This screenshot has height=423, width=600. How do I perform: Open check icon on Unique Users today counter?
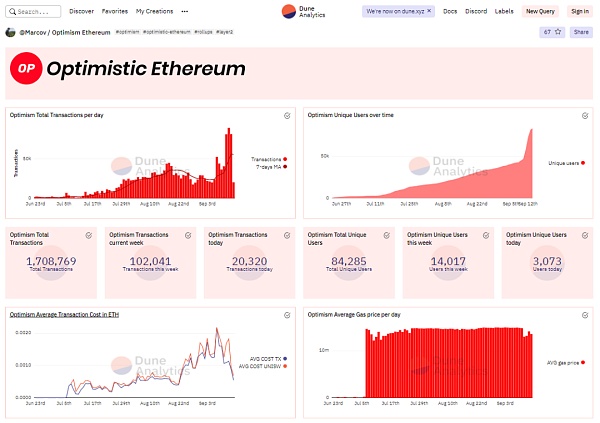tap(585, 235)
